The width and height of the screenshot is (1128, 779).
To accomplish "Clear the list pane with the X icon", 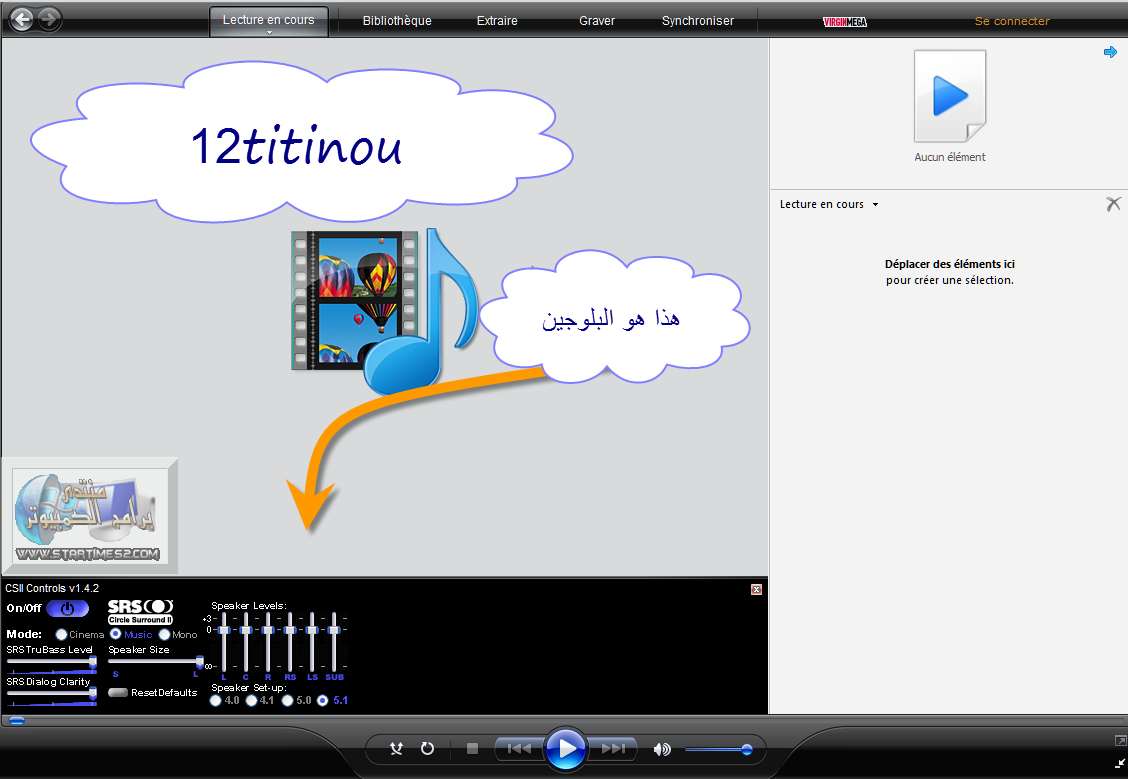I will coord(1113,204).
